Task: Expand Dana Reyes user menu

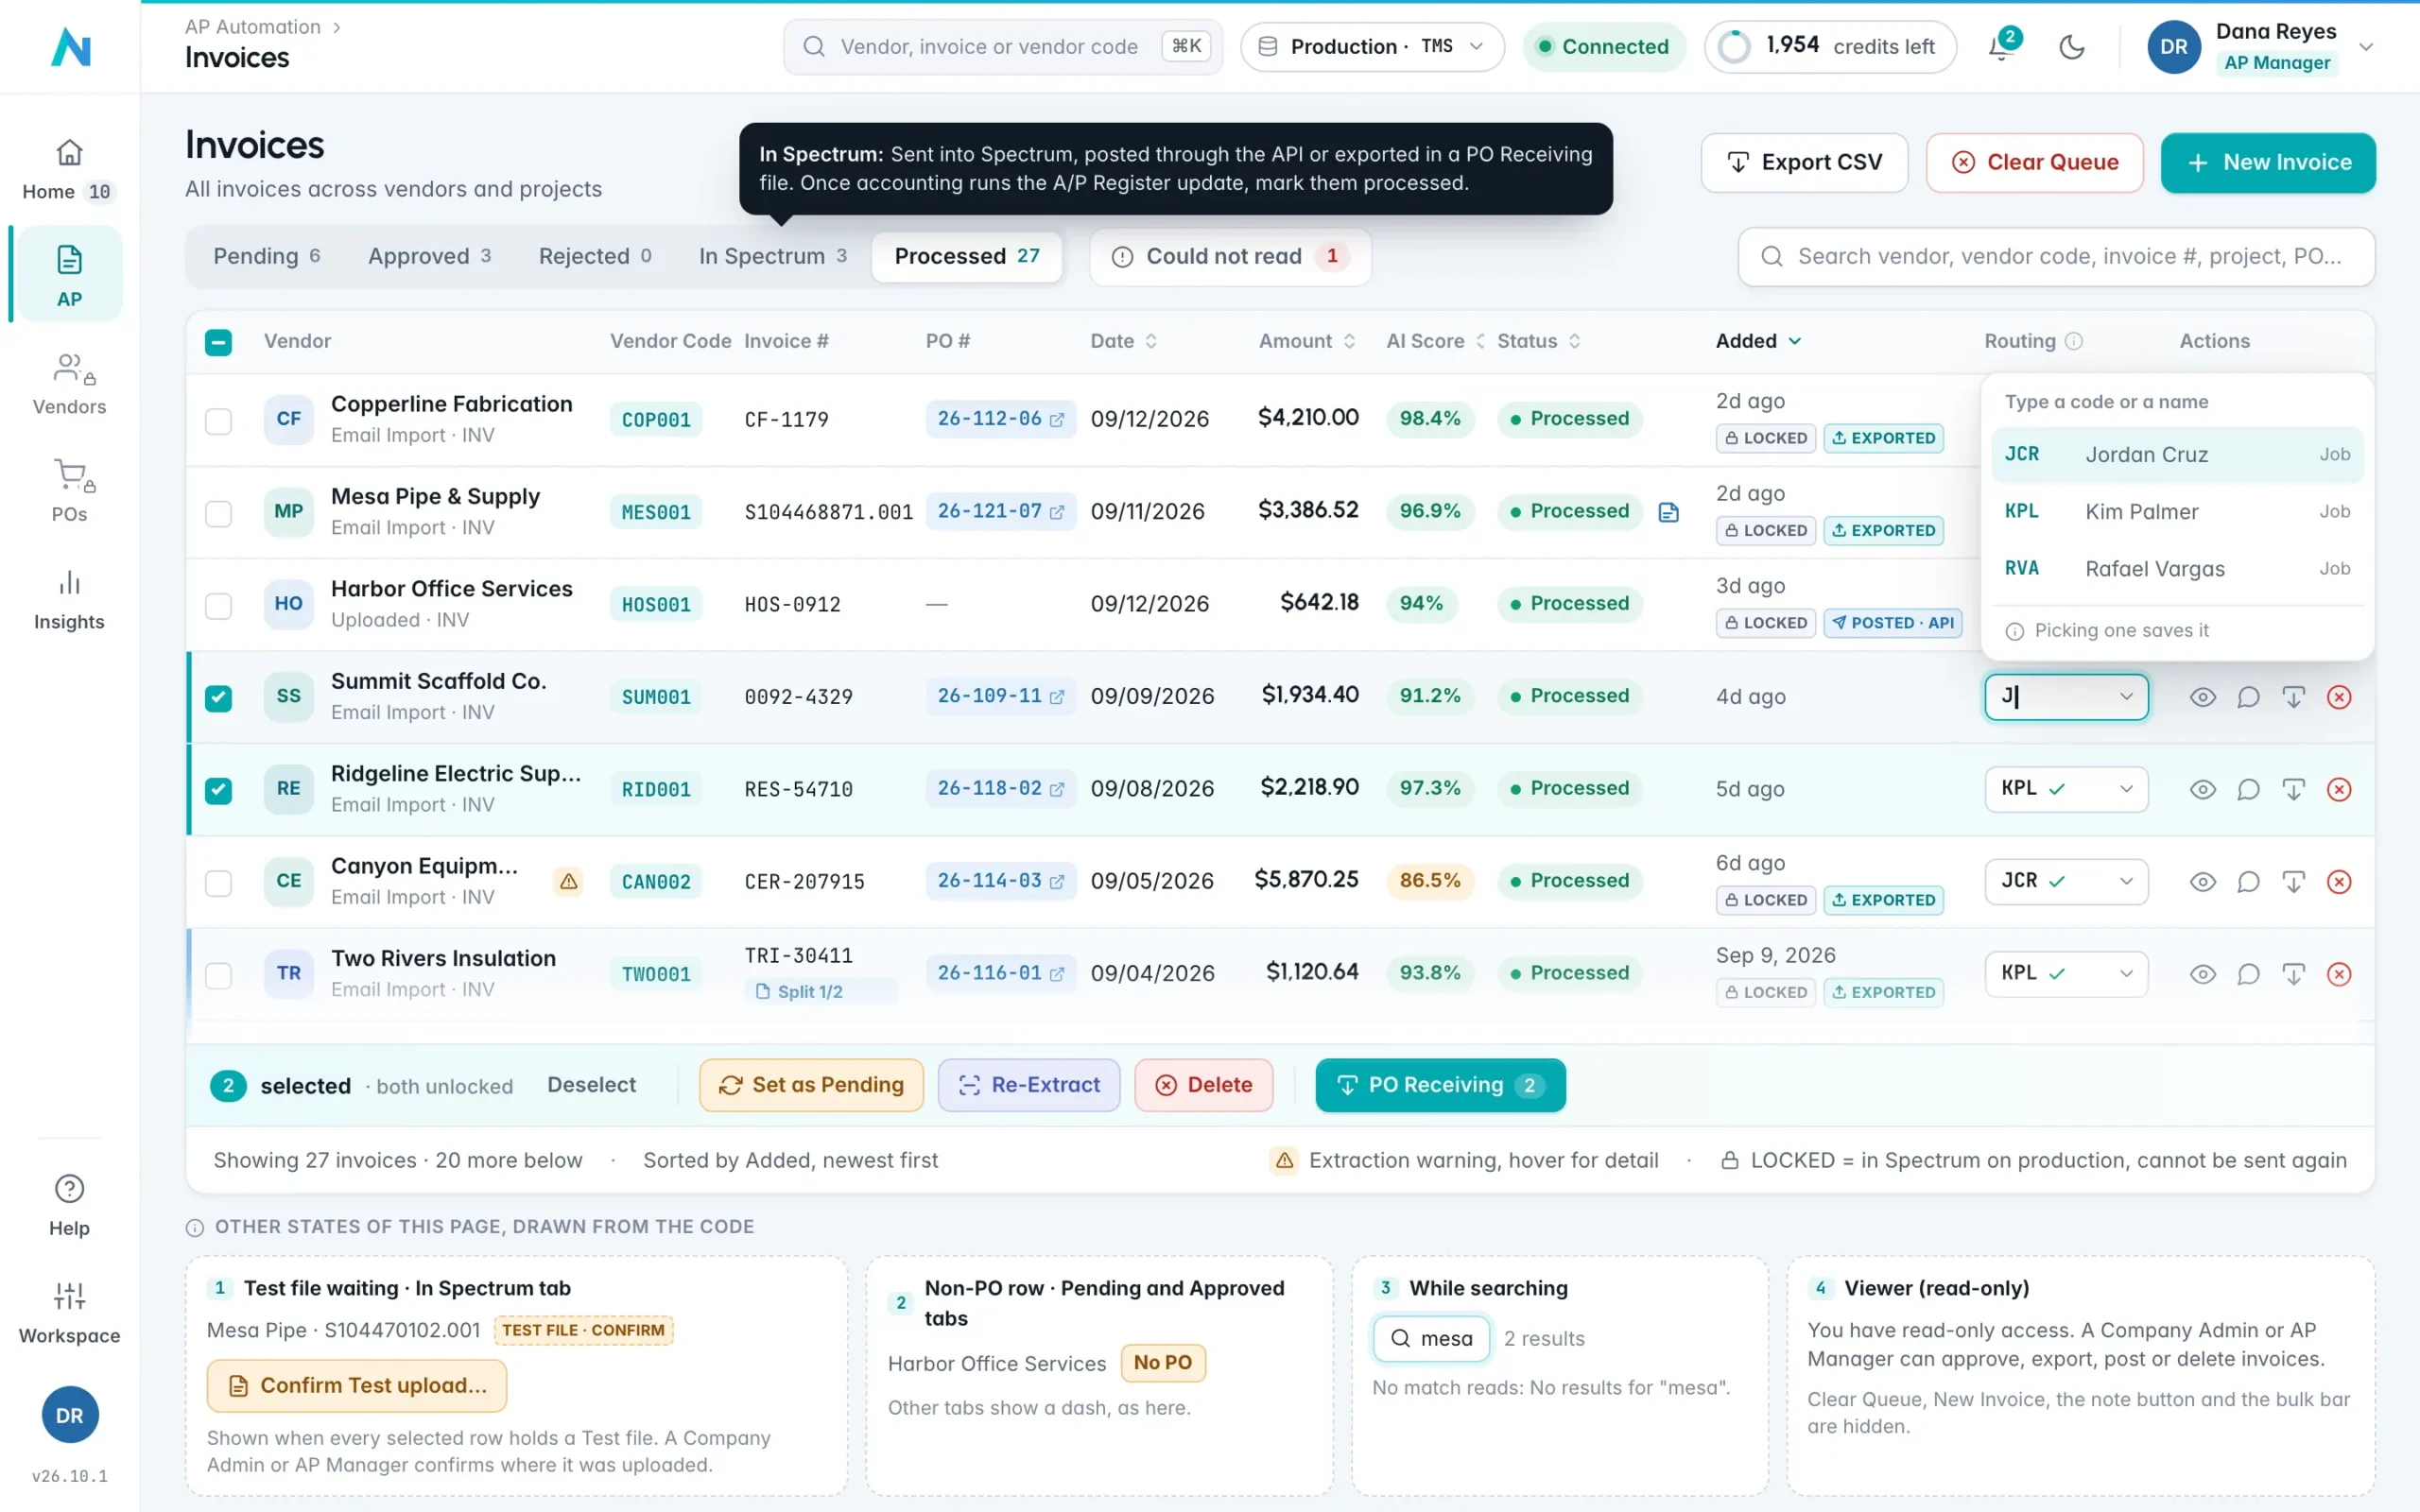Action: (x=2366, y=47)
